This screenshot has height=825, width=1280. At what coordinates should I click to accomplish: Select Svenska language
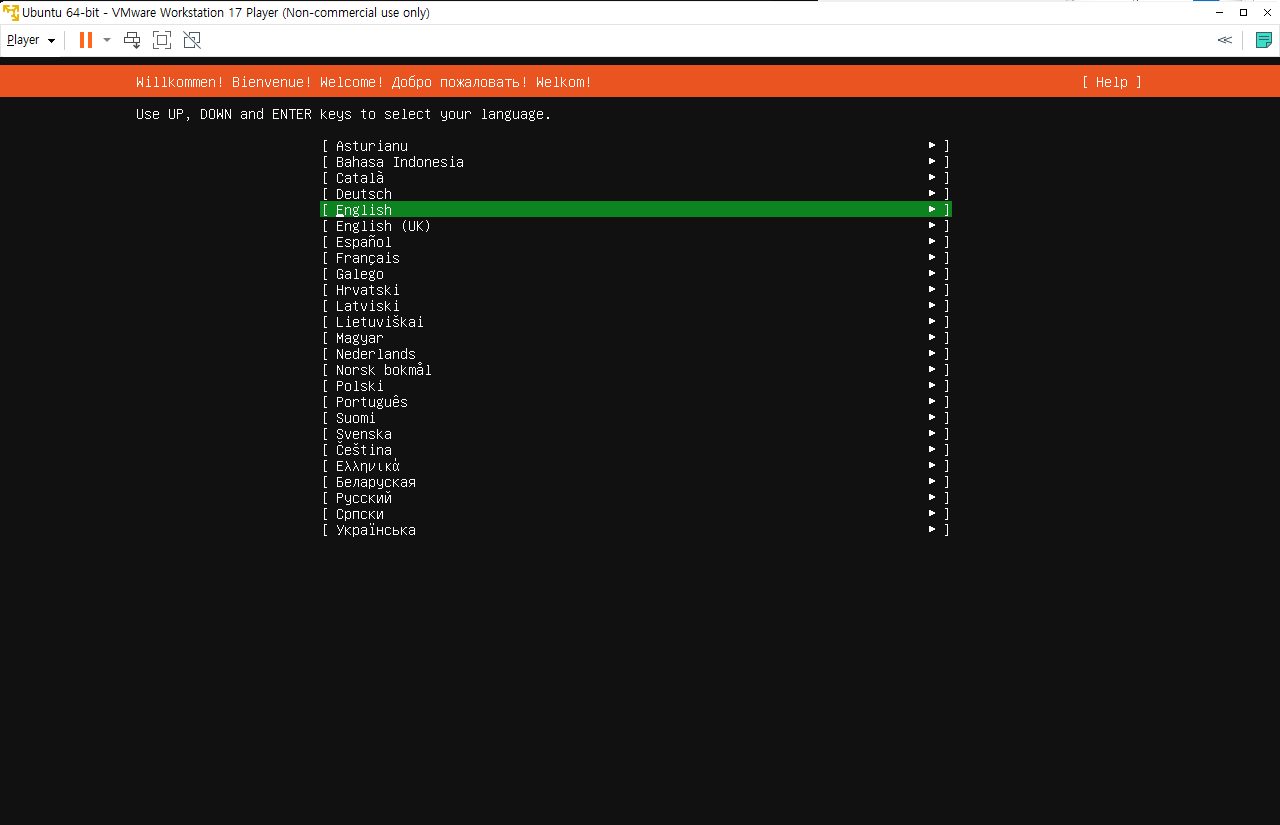tap(636, 434)
